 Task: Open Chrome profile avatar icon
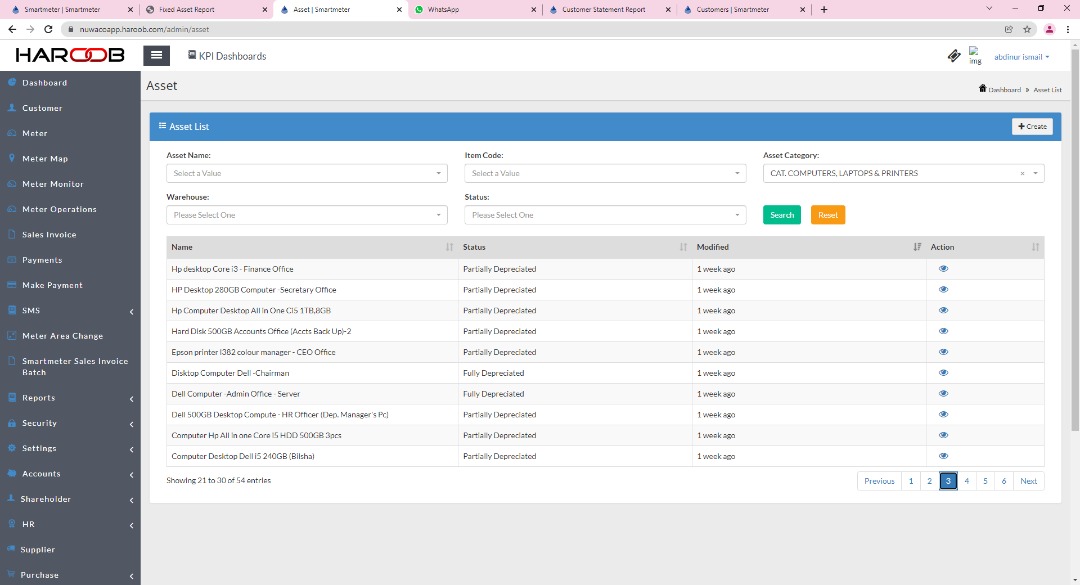pos(1050,29)
